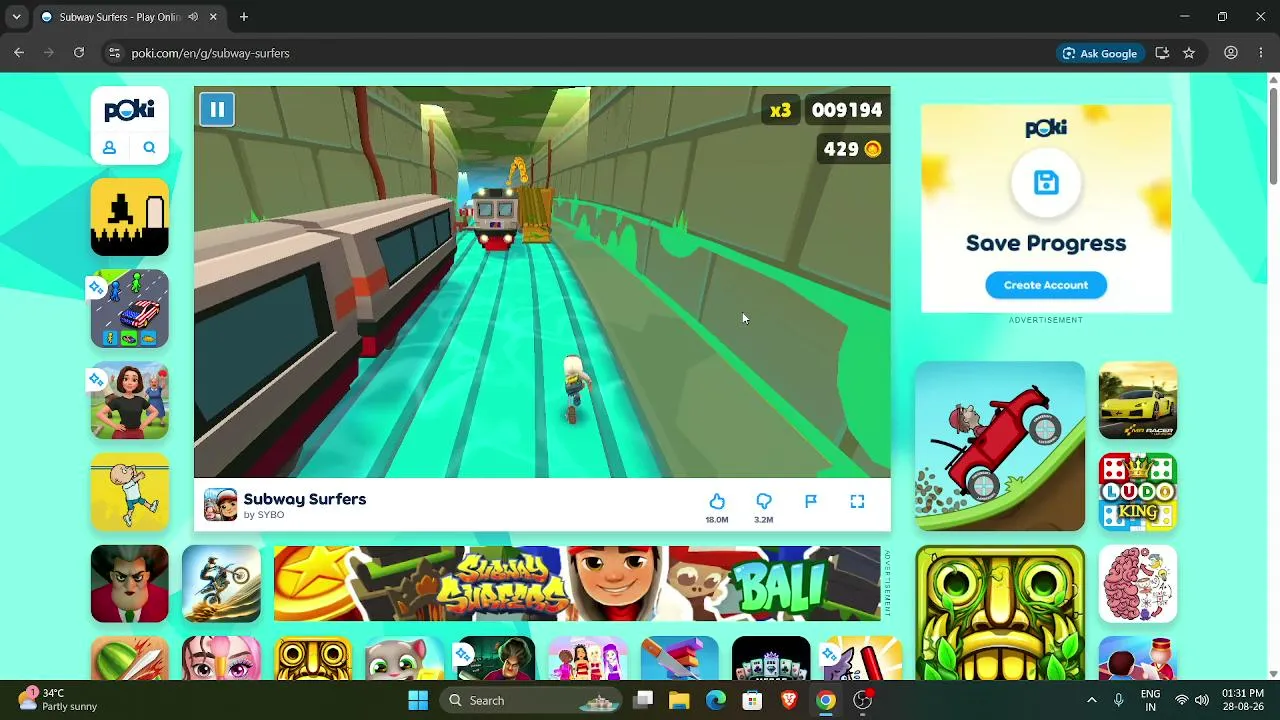Open the ENG IN language switcher
Image resolution: width=1280 pixels, height=720 pixels.
click(x=1150, y=700)
